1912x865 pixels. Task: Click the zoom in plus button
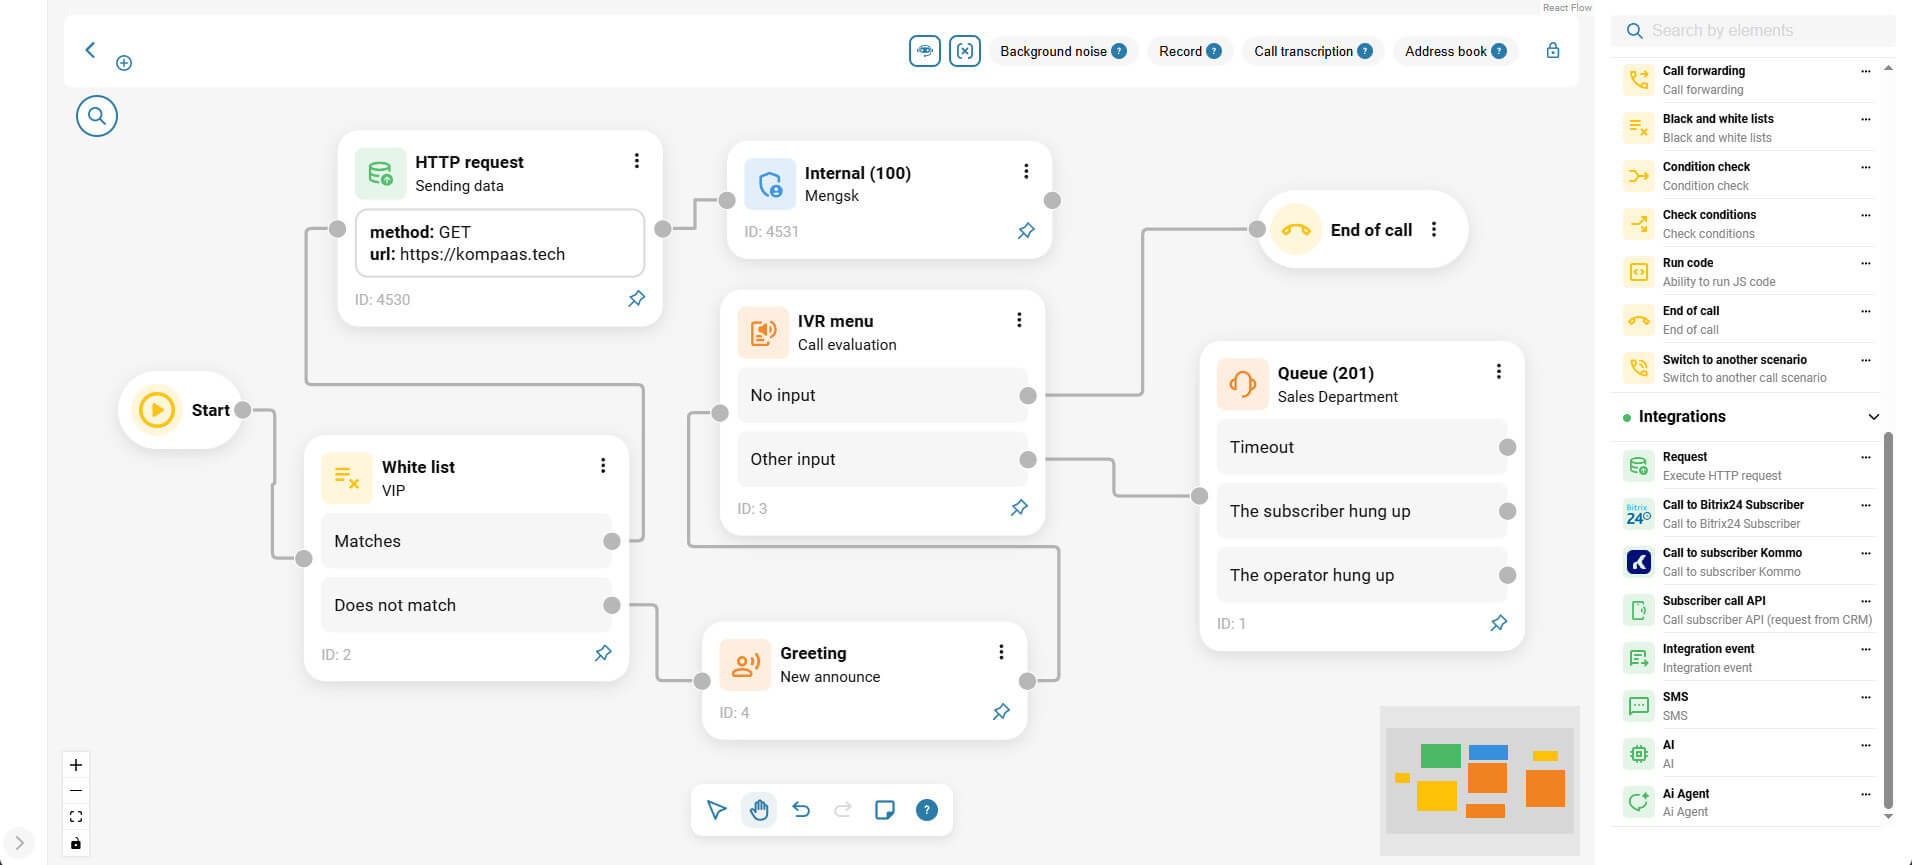pos(76,765)
